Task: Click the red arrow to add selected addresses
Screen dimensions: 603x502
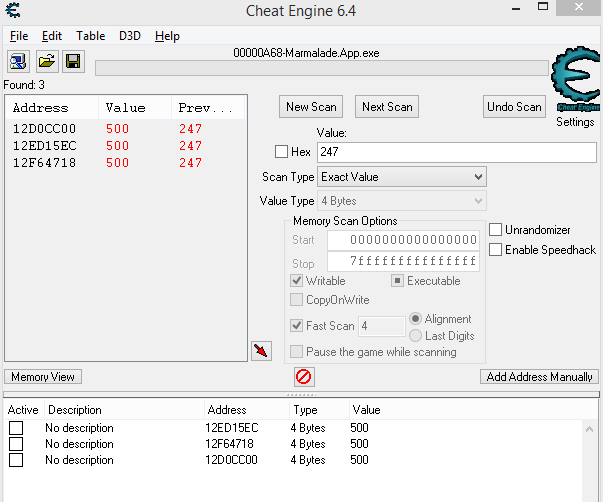Action: 261,350
